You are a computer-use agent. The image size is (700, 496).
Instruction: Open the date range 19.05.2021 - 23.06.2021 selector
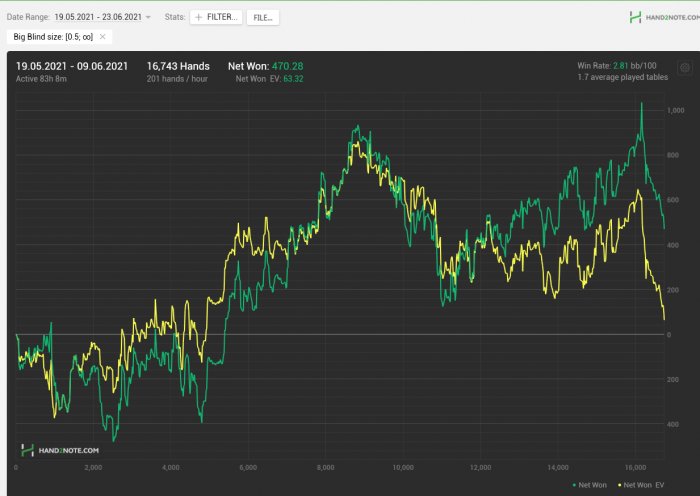pos(98,18)
